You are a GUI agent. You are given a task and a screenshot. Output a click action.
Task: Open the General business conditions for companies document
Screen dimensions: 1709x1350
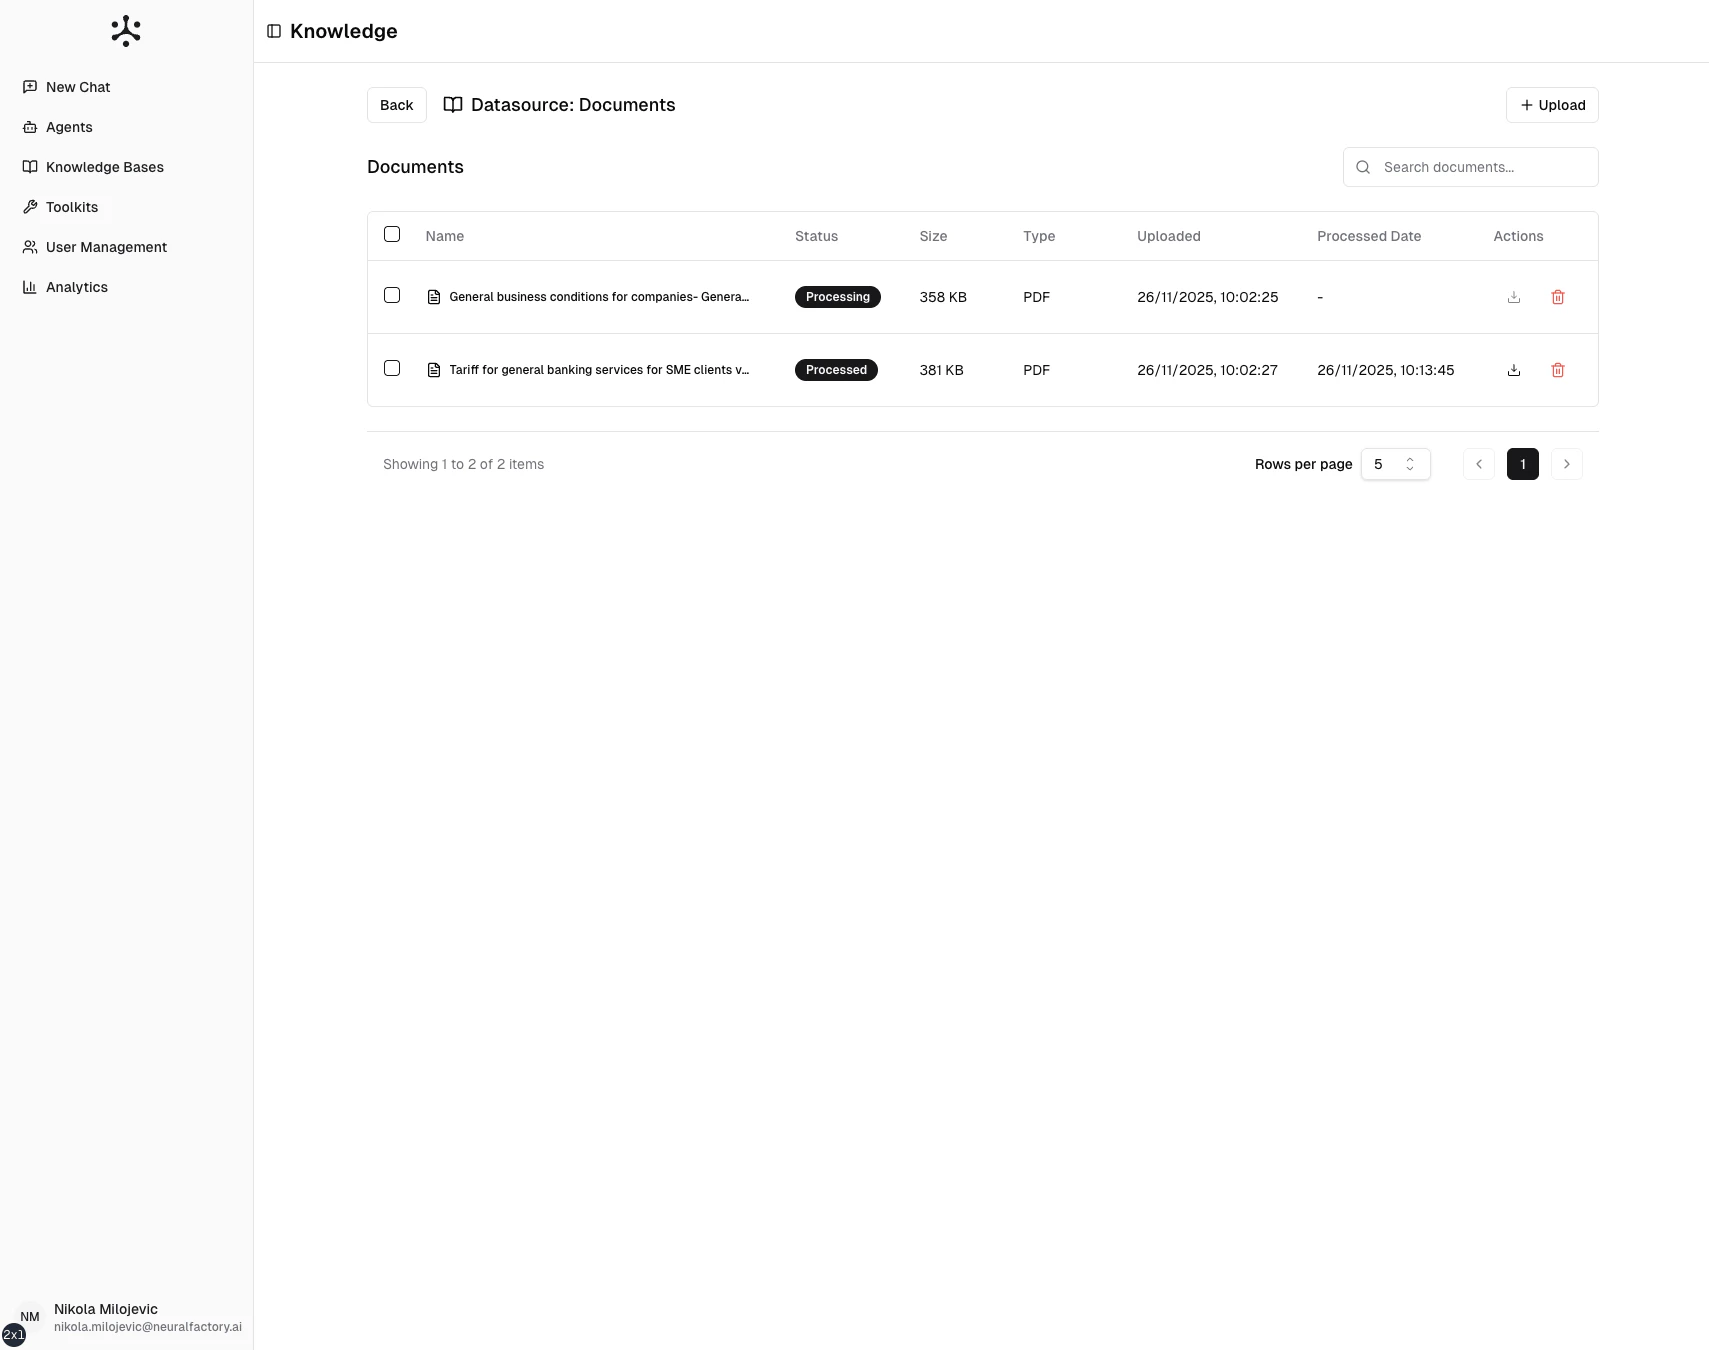[x=599, y=297]
